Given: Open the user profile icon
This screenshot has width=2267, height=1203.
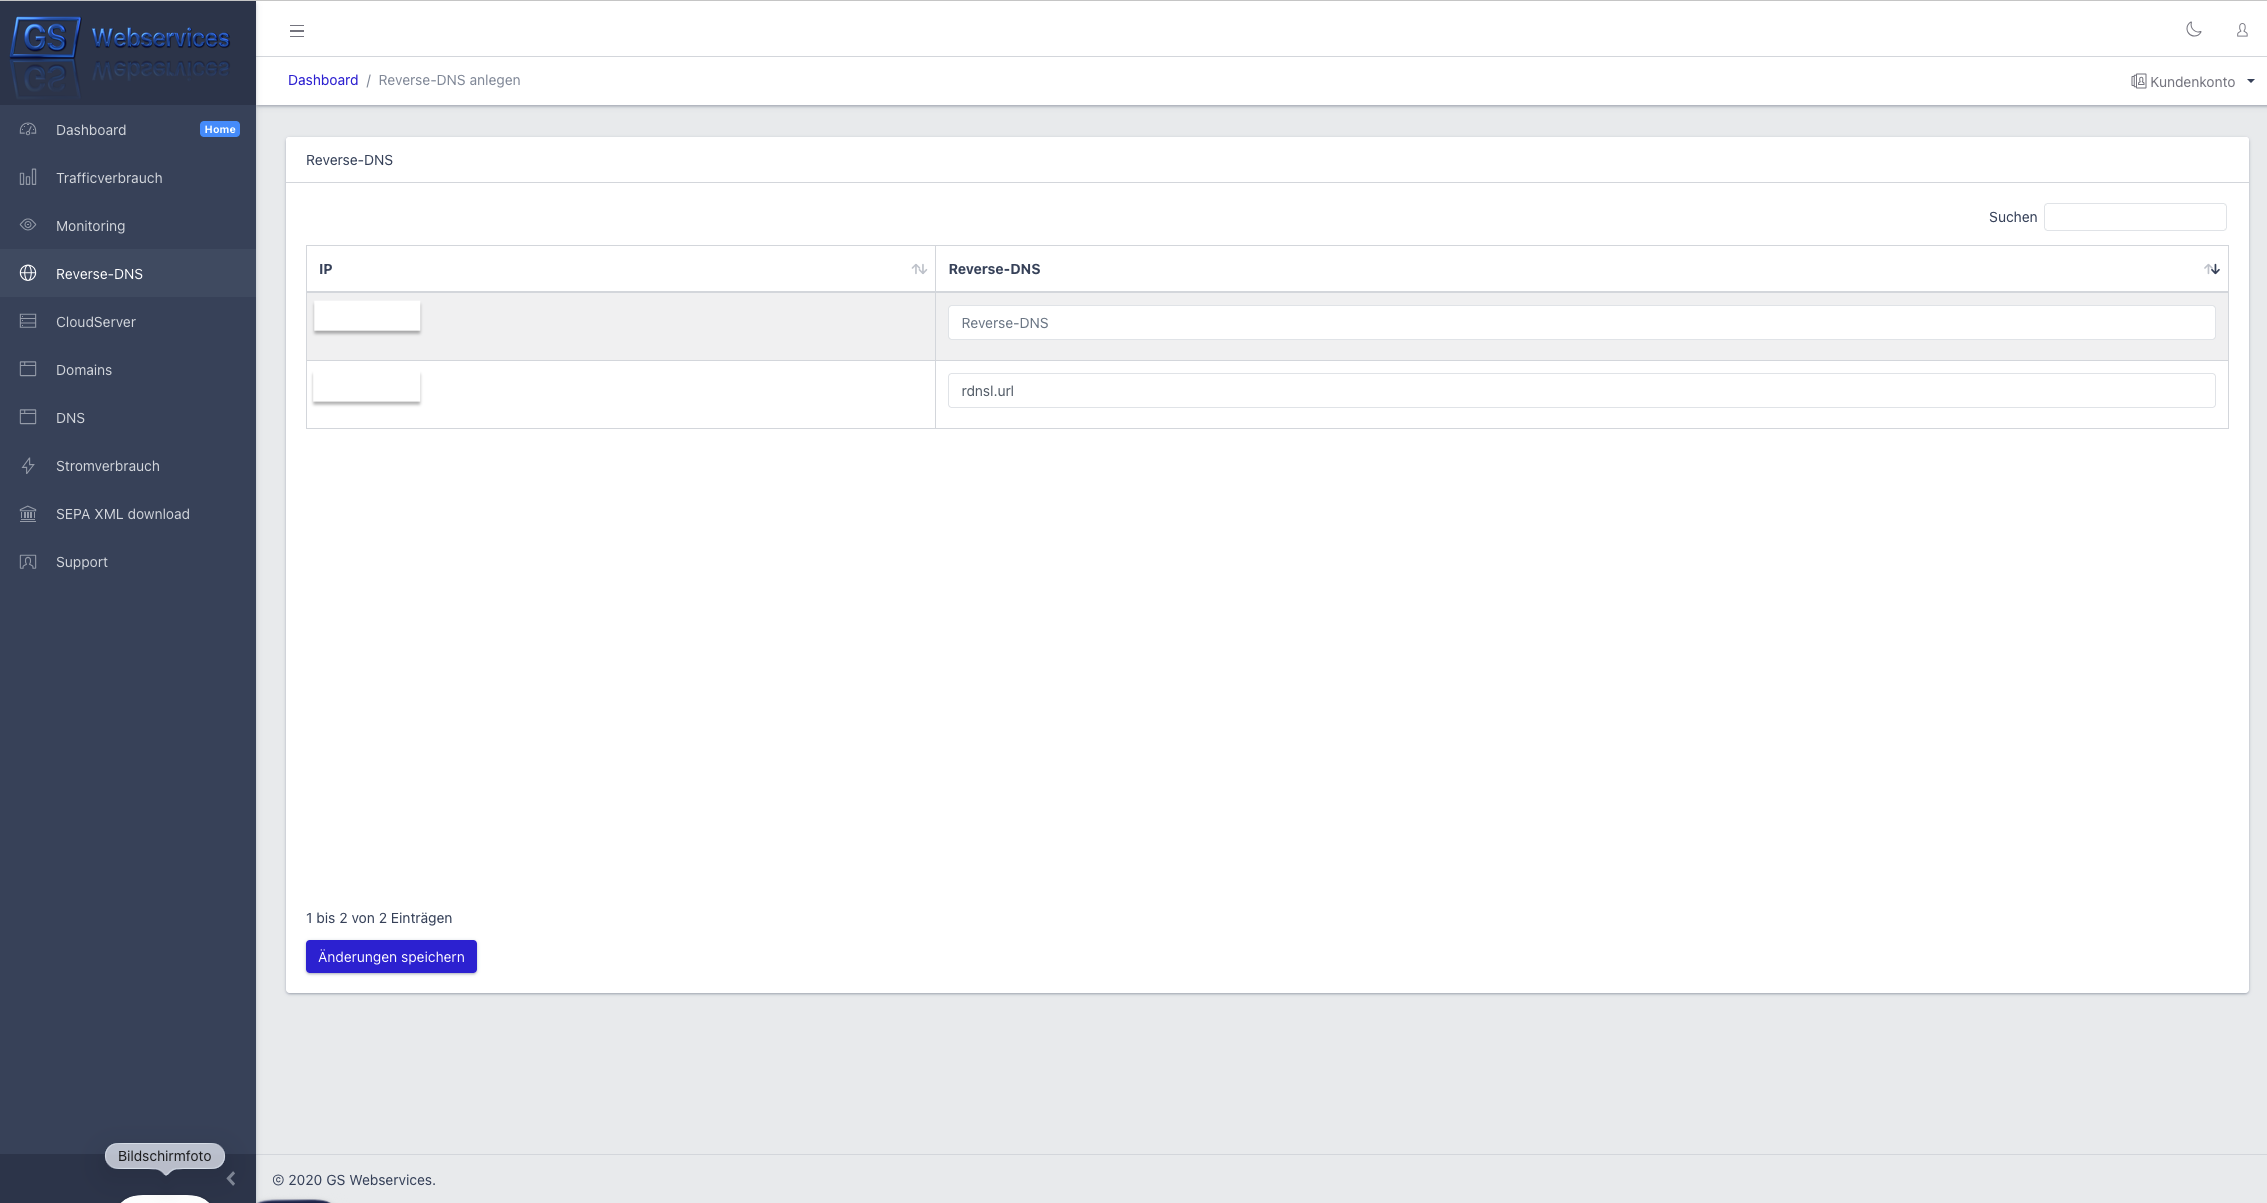Looking at the screenshot, I should (x=2242, y=30).
